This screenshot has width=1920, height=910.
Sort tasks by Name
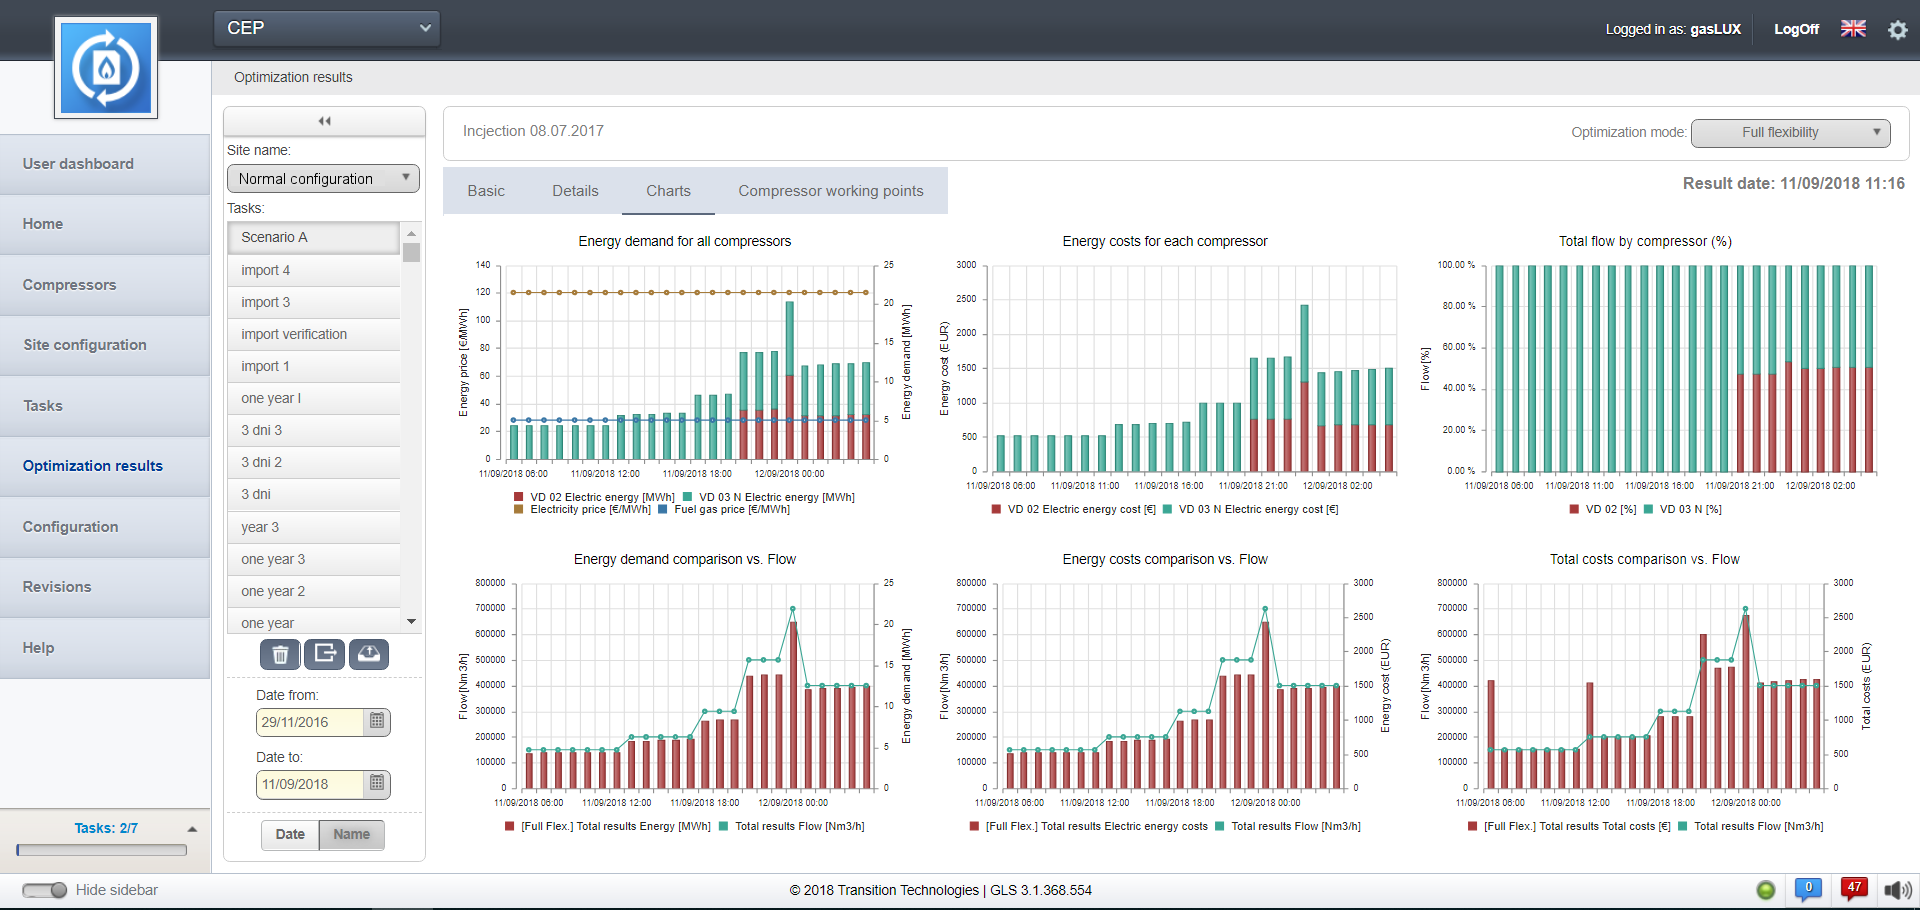click(351, 834)
